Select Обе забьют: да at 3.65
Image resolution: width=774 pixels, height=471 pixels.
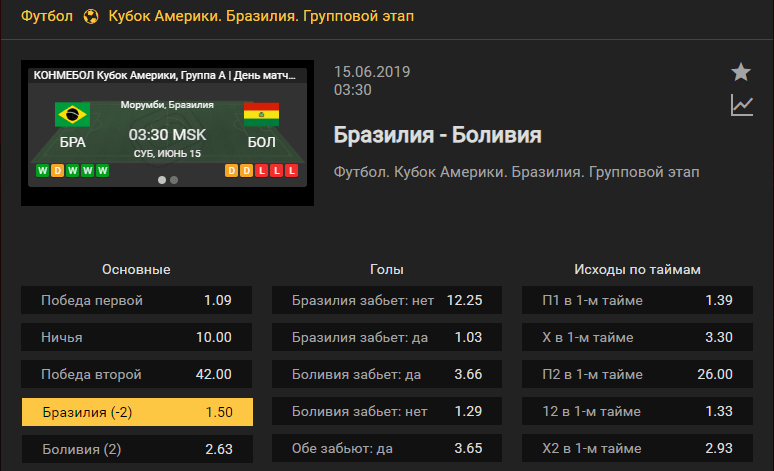point(387,448)
